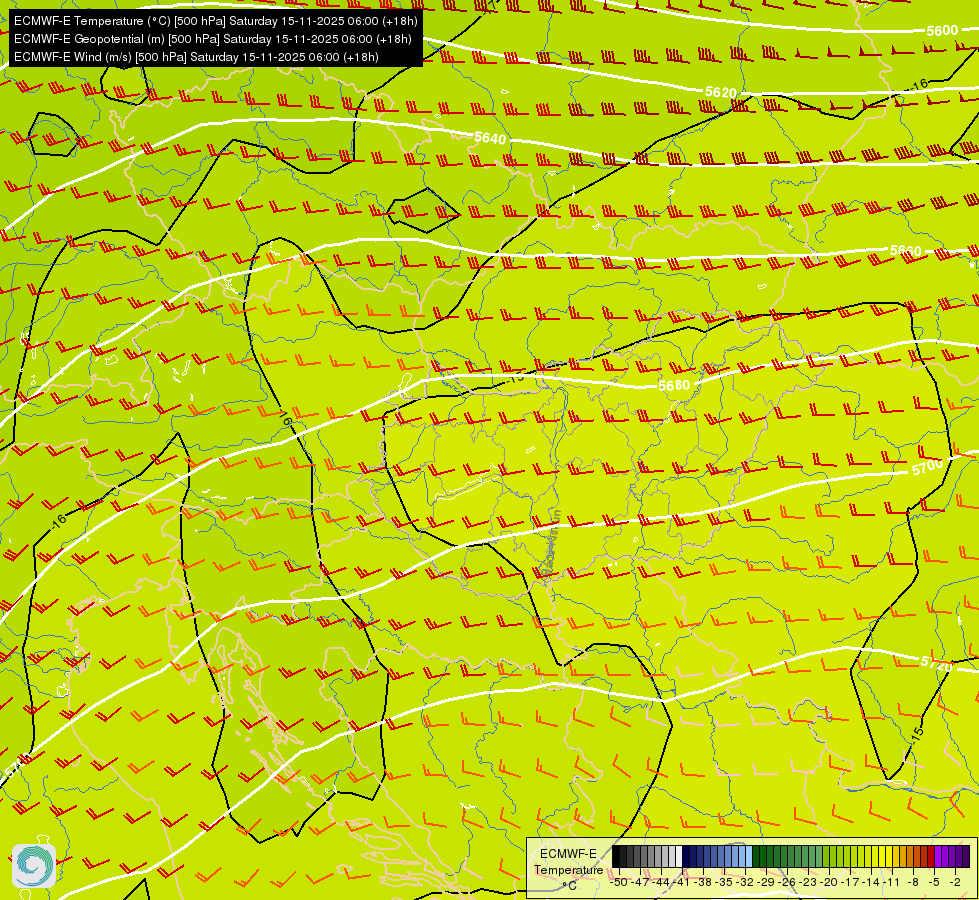Click the 5680 geopotential contour label
This screenshot has height=900, width=979.
[x=674, y=385]
